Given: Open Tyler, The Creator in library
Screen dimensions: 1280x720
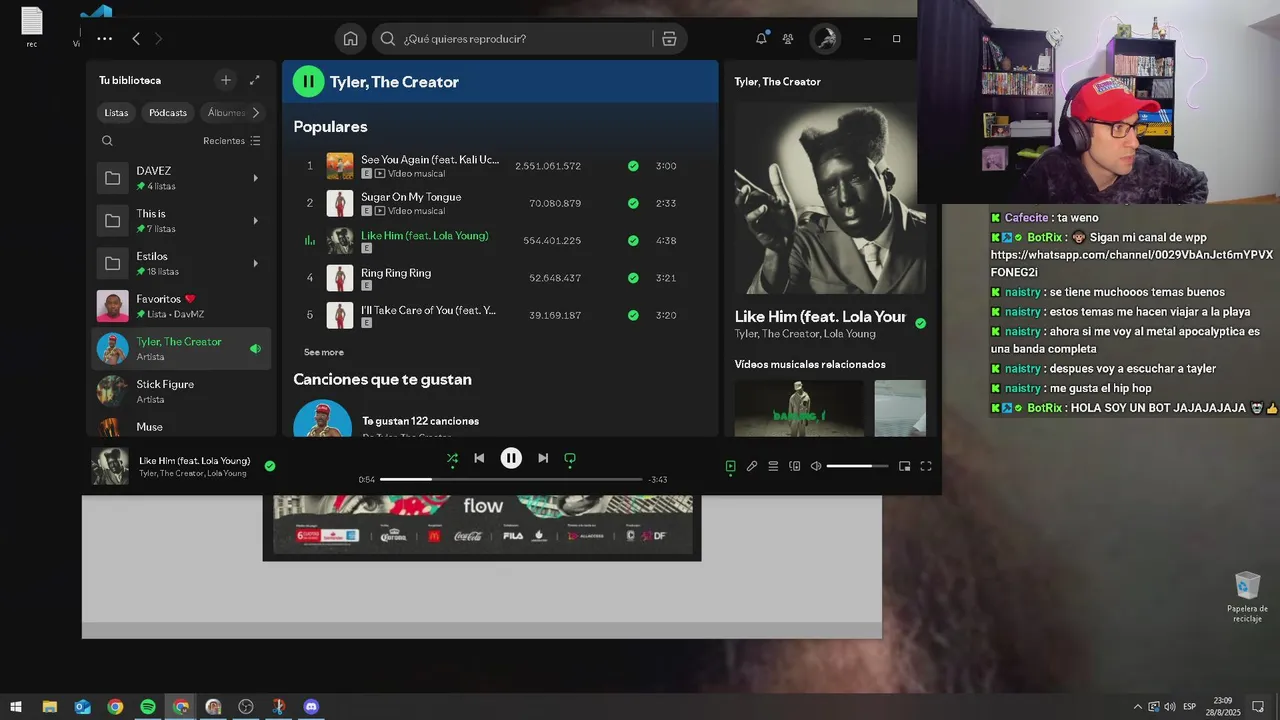Looking at the screenshot, I should coord(181,349).
